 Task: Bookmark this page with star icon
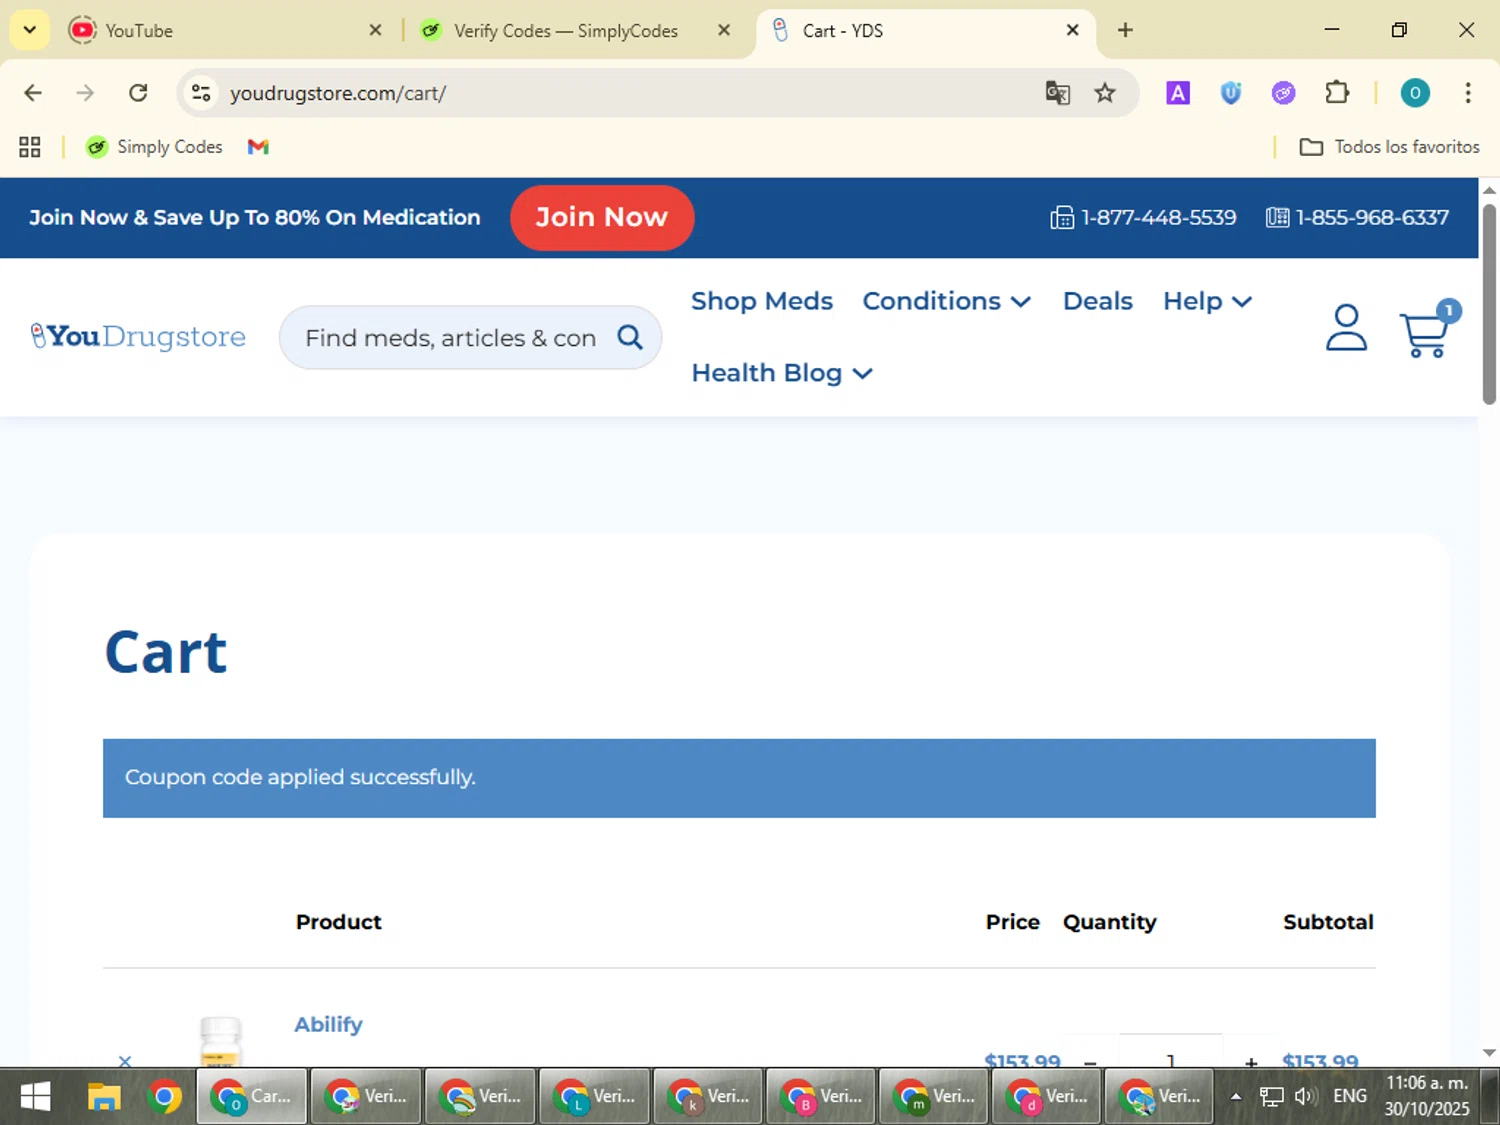[1105, 93]
